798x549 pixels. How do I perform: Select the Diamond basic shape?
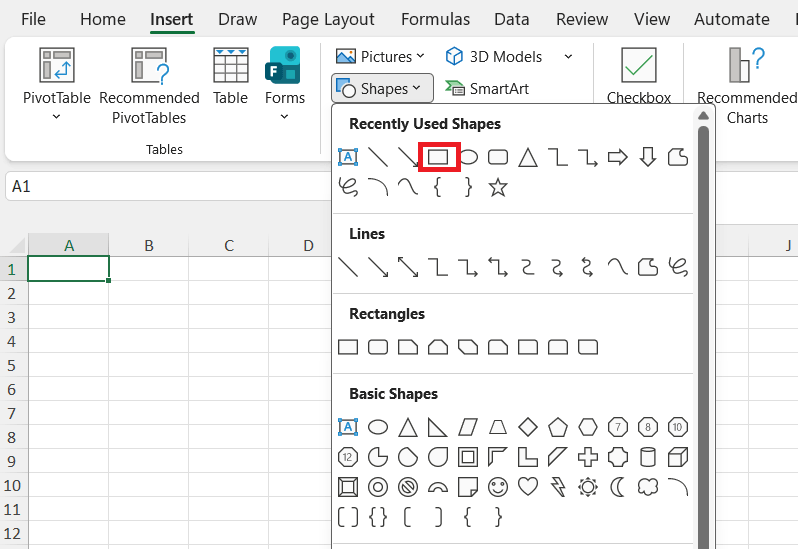click(x=528, y=427)
